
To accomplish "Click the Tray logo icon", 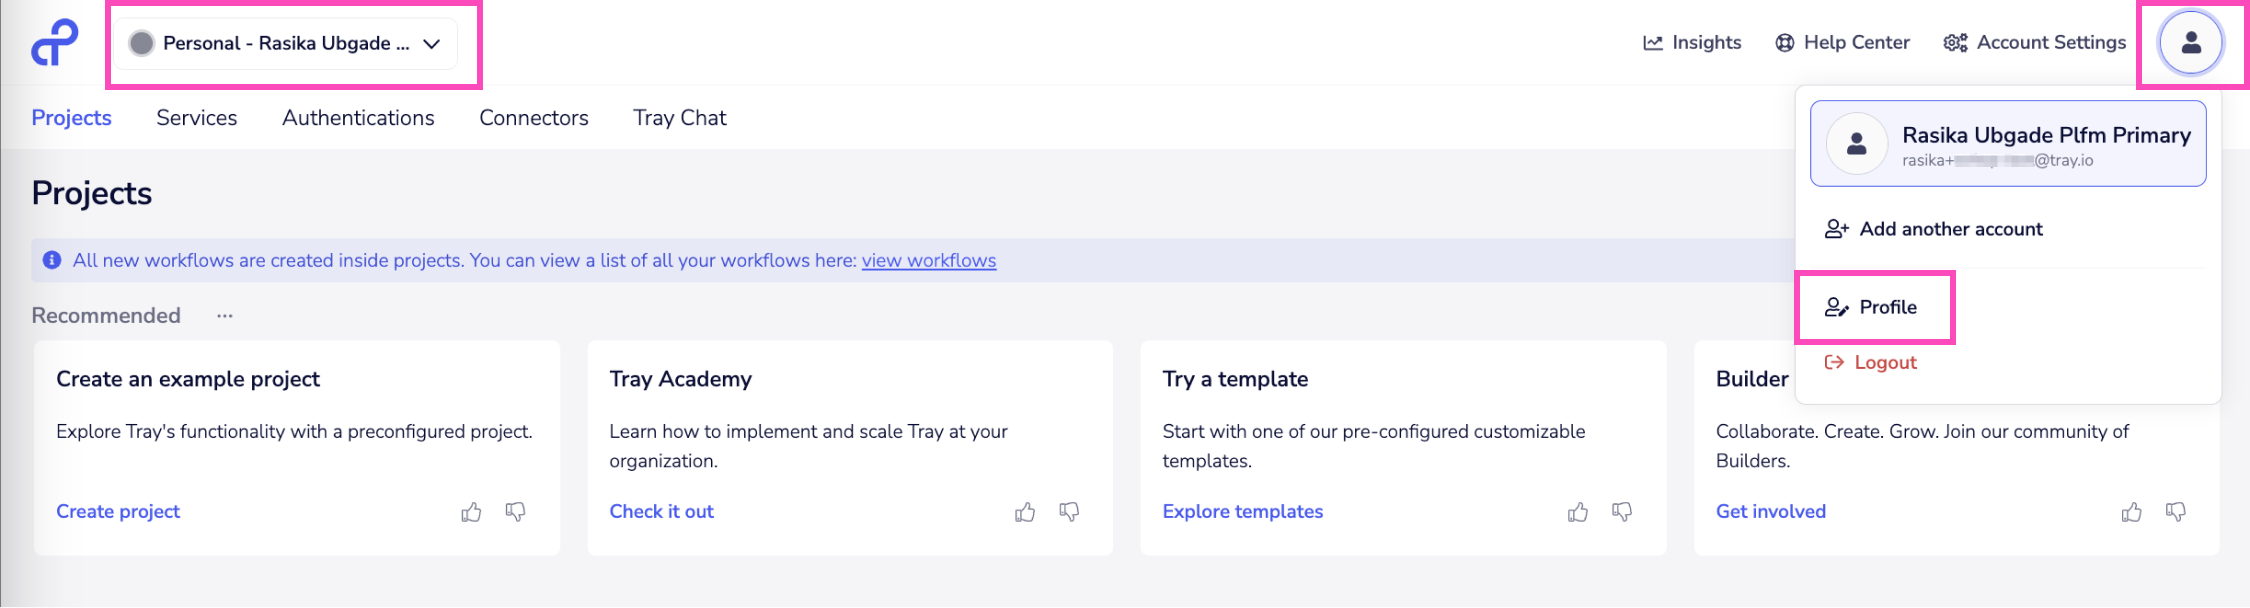I will pos(54,43).
